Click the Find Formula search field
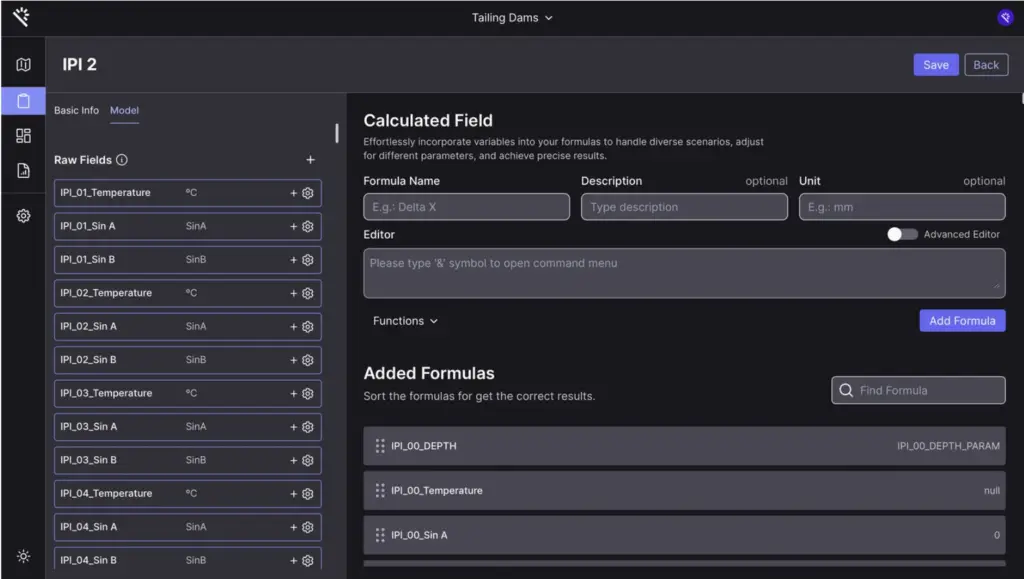The height and width of the screenshot is (579, 1024). (918, 390)
